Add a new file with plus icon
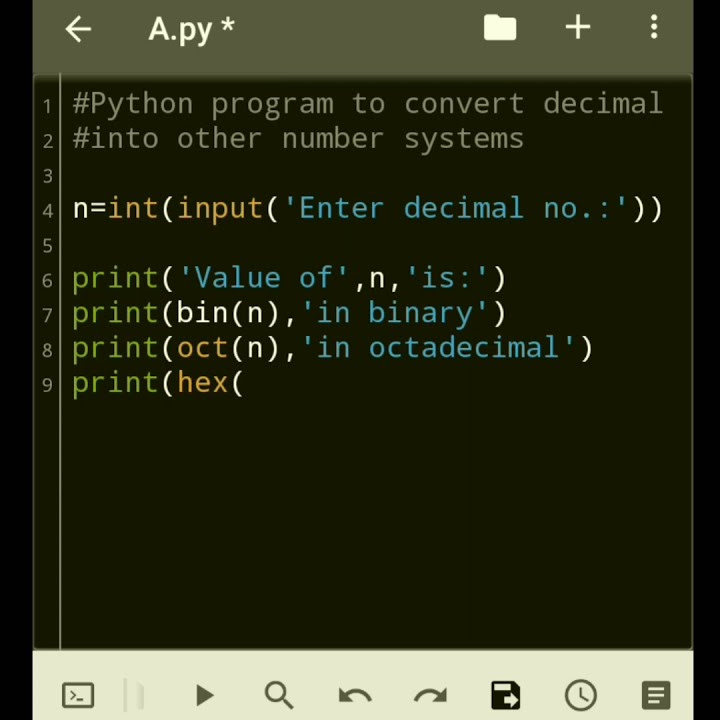 pyautogui.click(x=578, y=28)
